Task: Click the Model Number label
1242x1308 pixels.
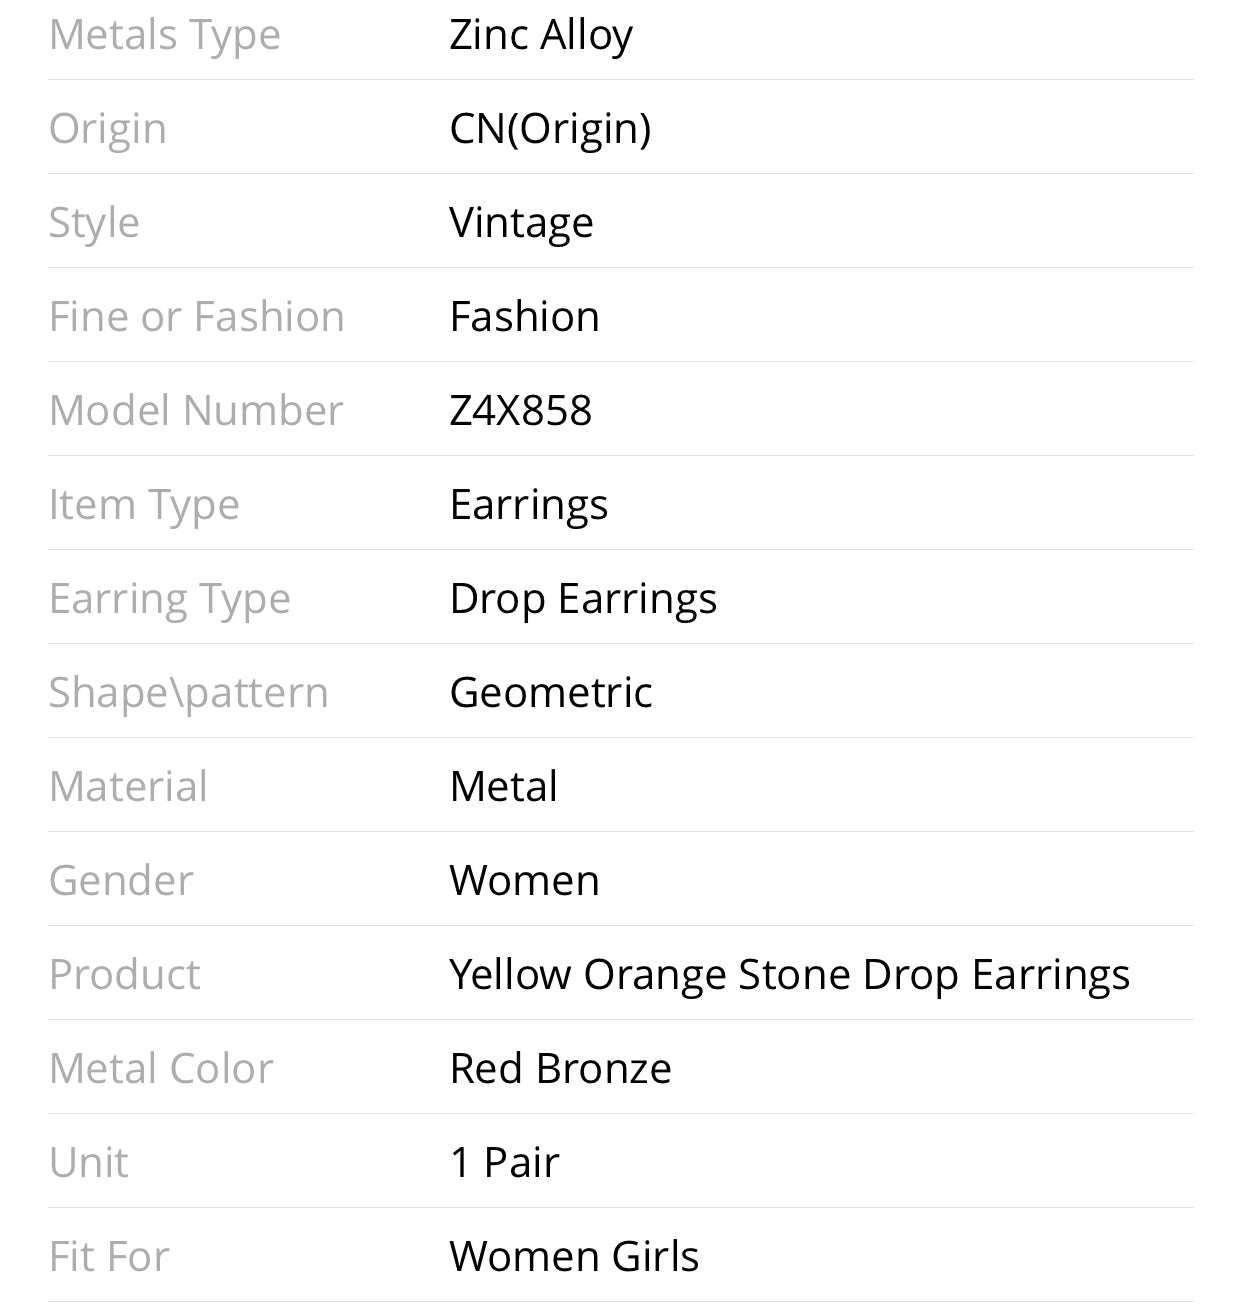Action: [196, 411]
